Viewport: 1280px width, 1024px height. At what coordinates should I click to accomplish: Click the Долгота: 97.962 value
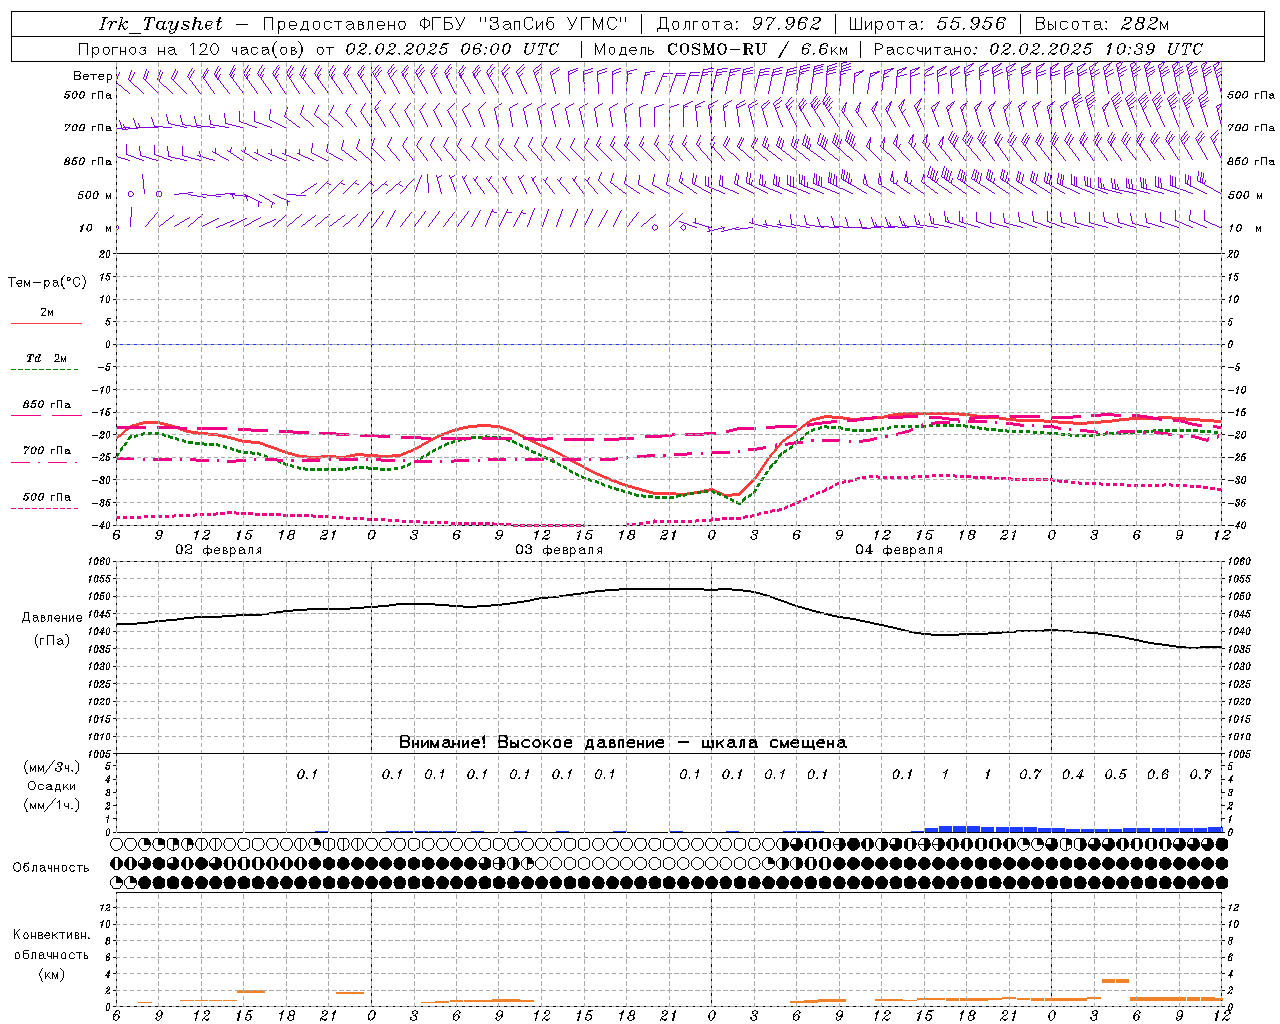[739, 24]
